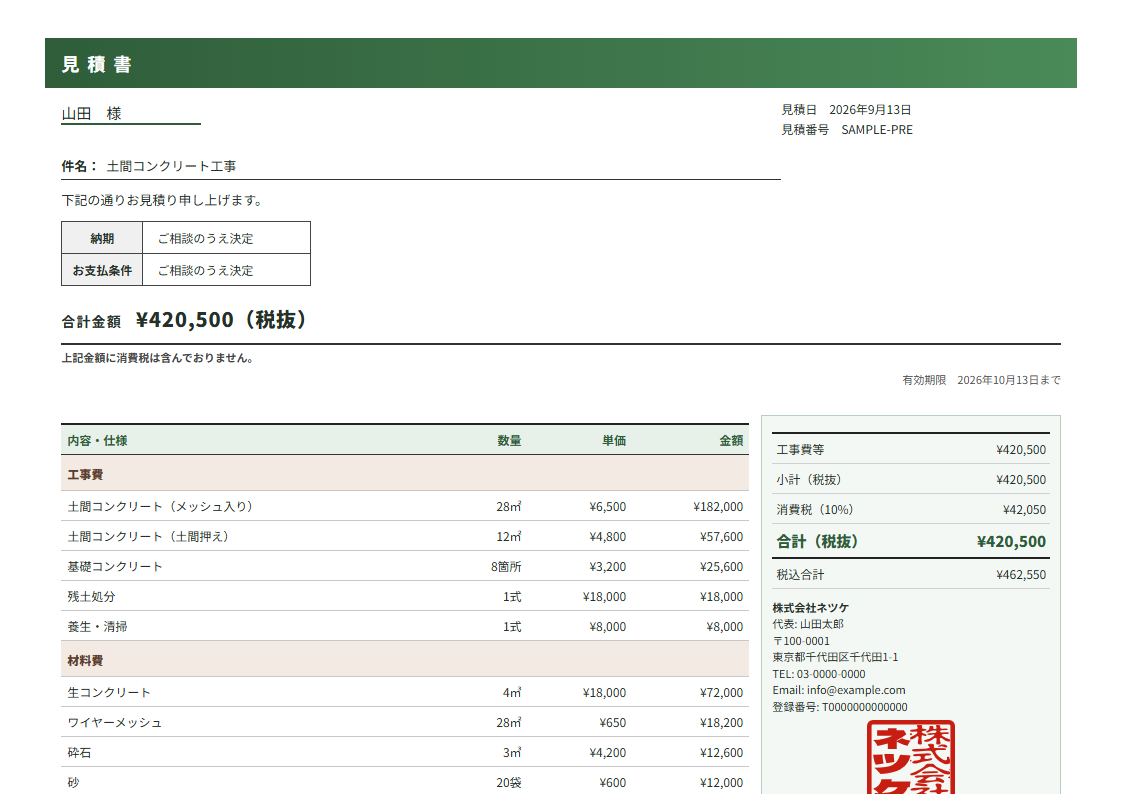Click the amount ¥72,000

click(x=721, y=692)
